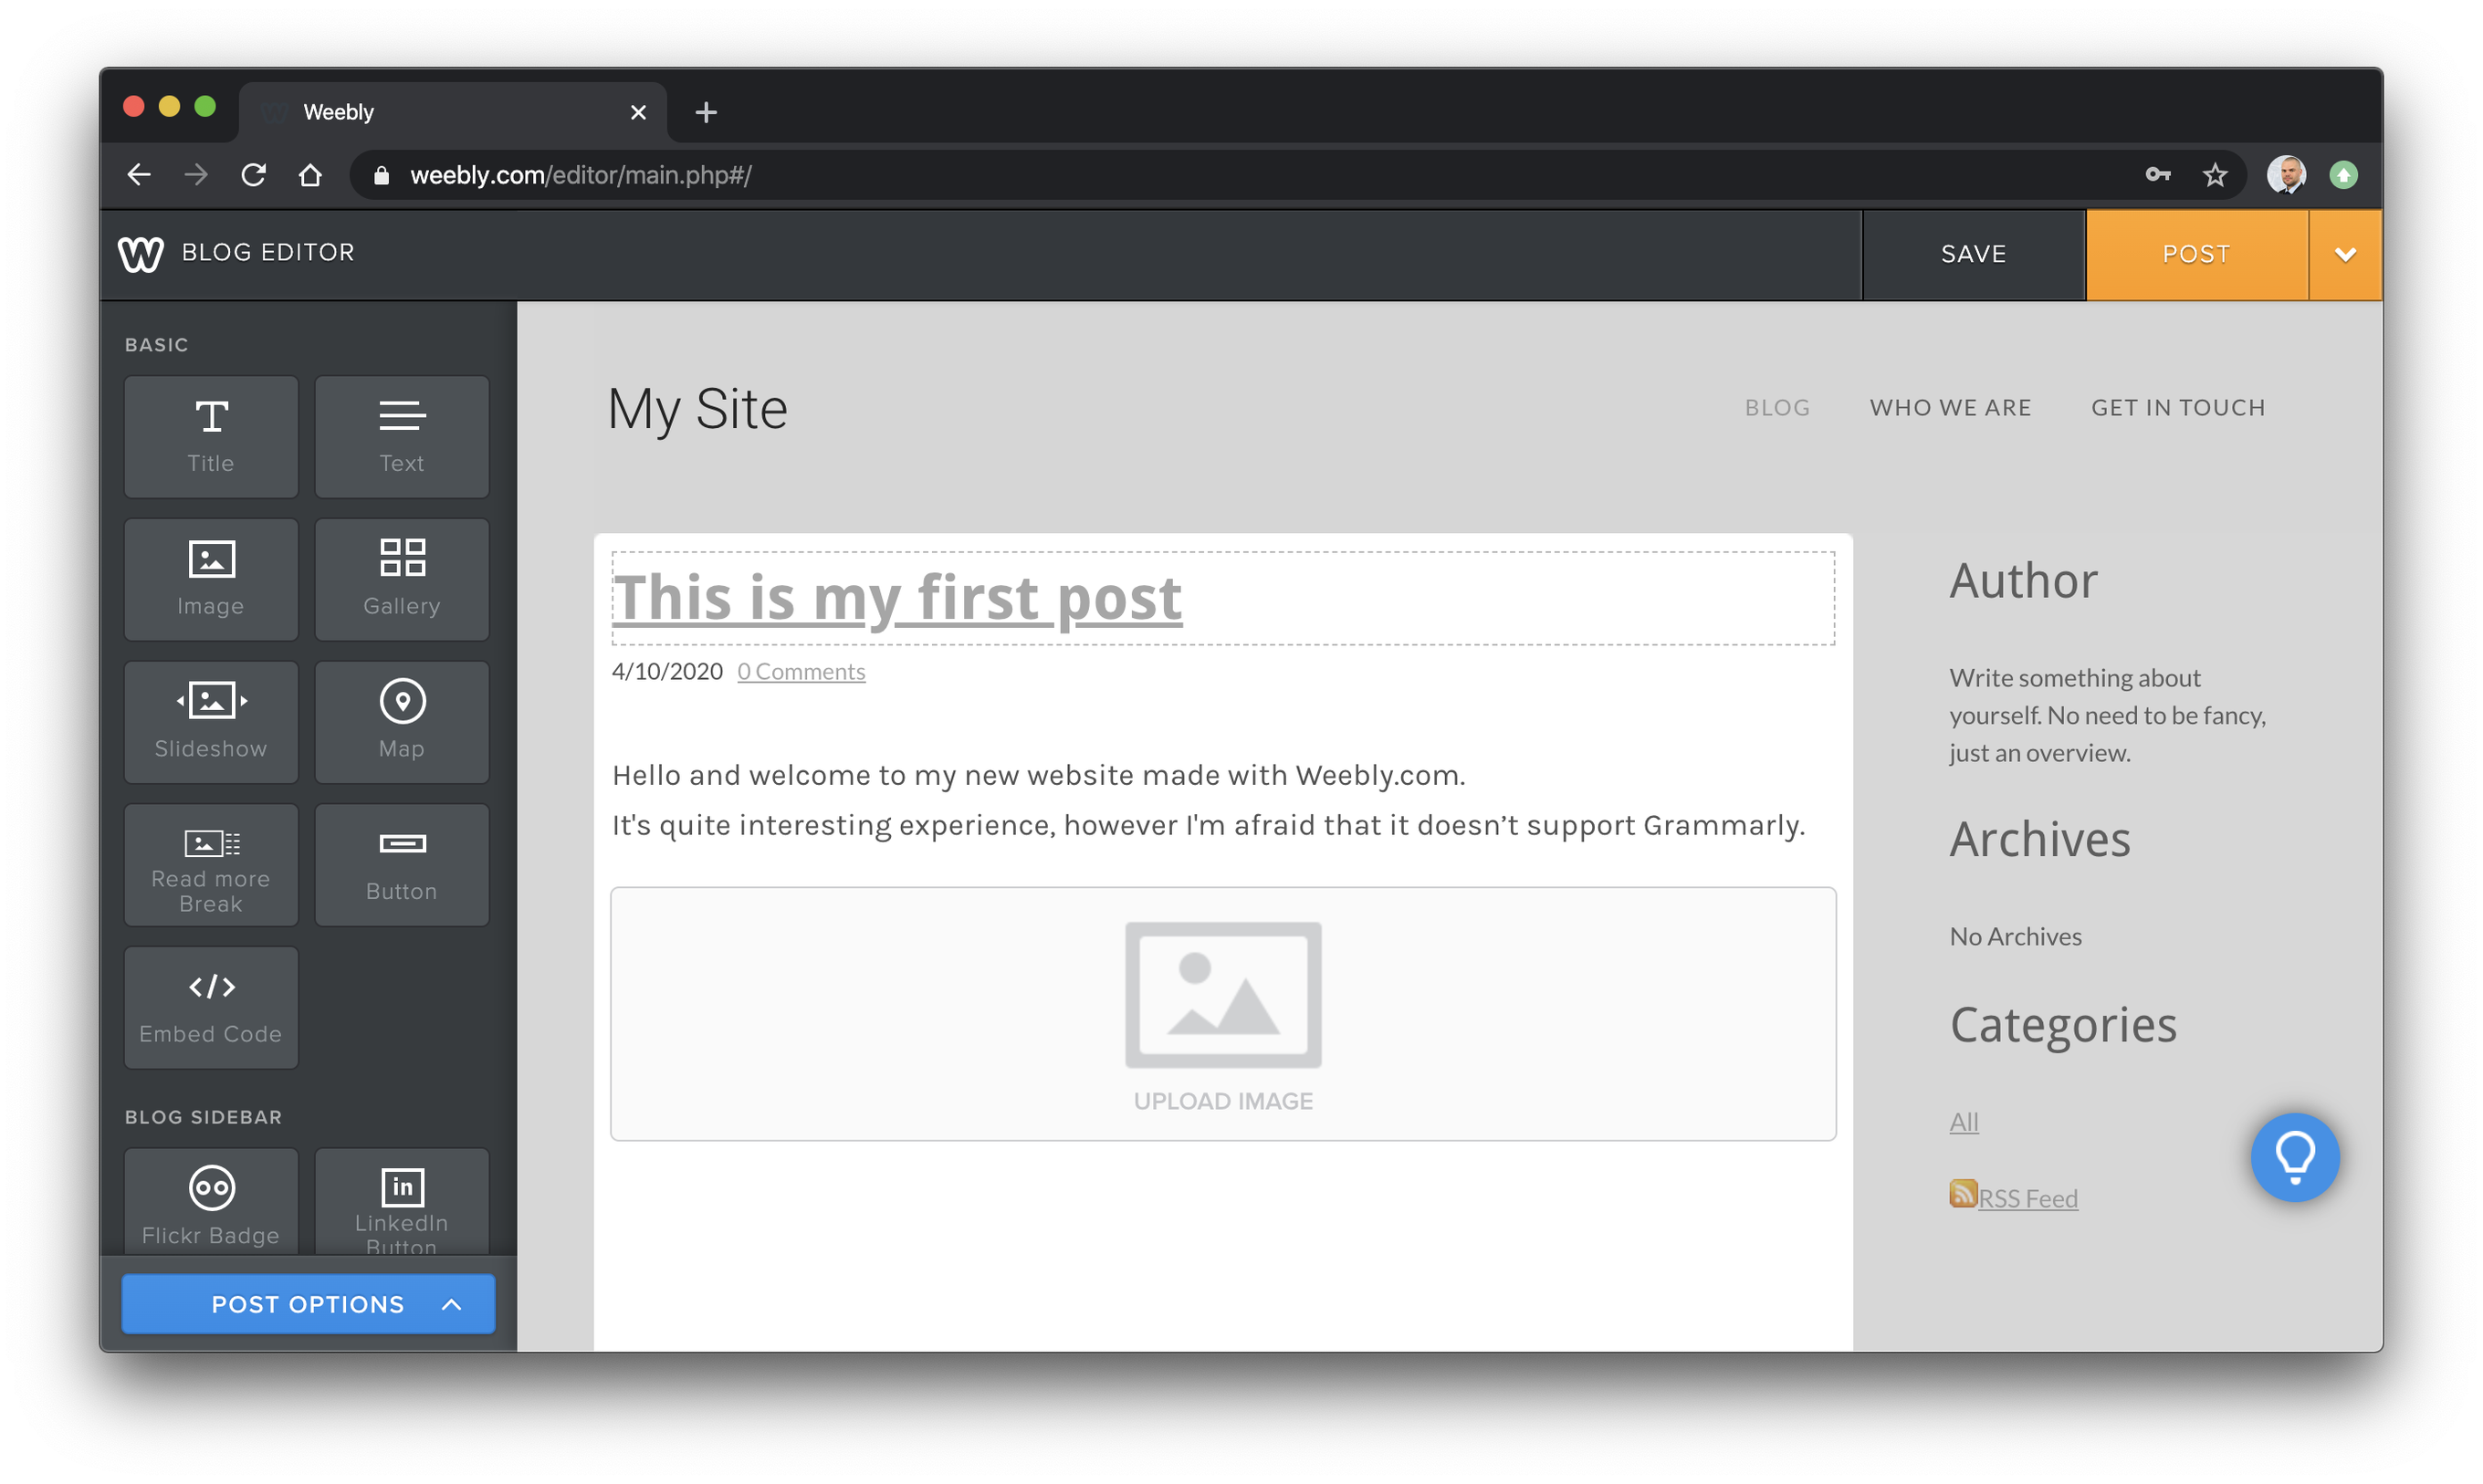Click the 'My Site' site title

coord(697,409)
